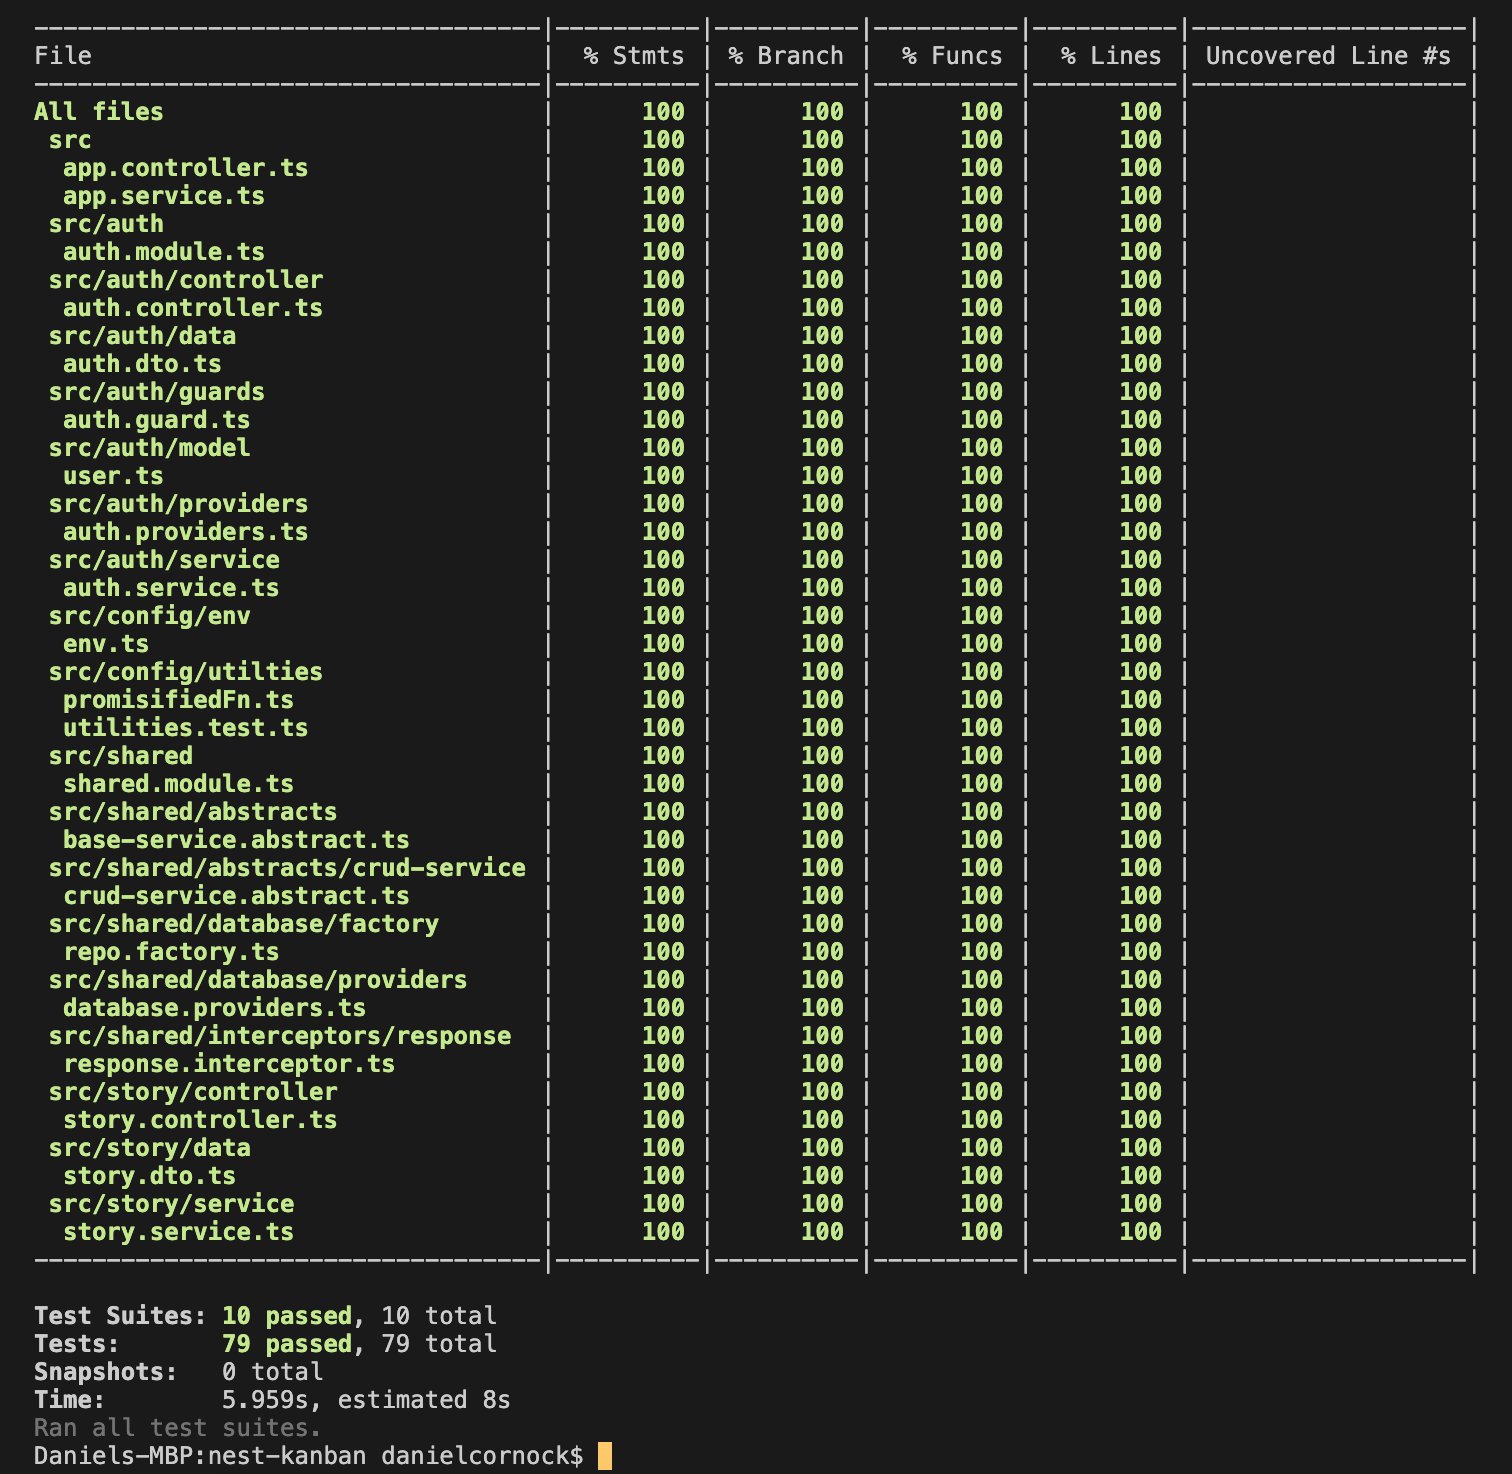Click the 'src/story/service' folder row
The image size is (1512, 1474).
pos(171,1203)
